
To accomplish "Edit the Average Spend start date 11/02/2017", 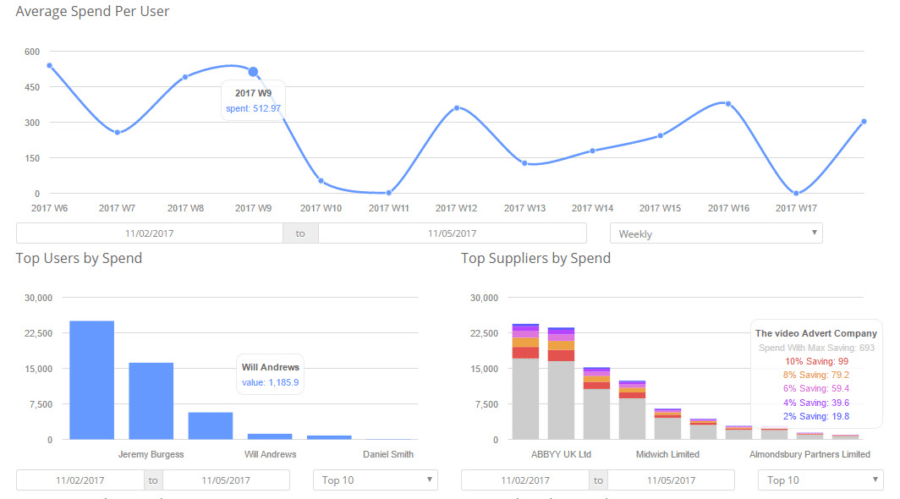I will pos(149,233).
